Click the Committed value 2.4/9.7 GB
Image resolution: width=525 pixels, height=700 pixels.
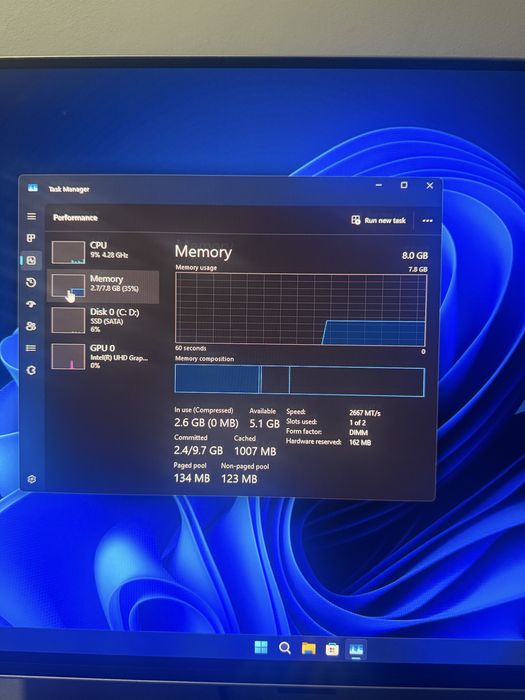198,450
